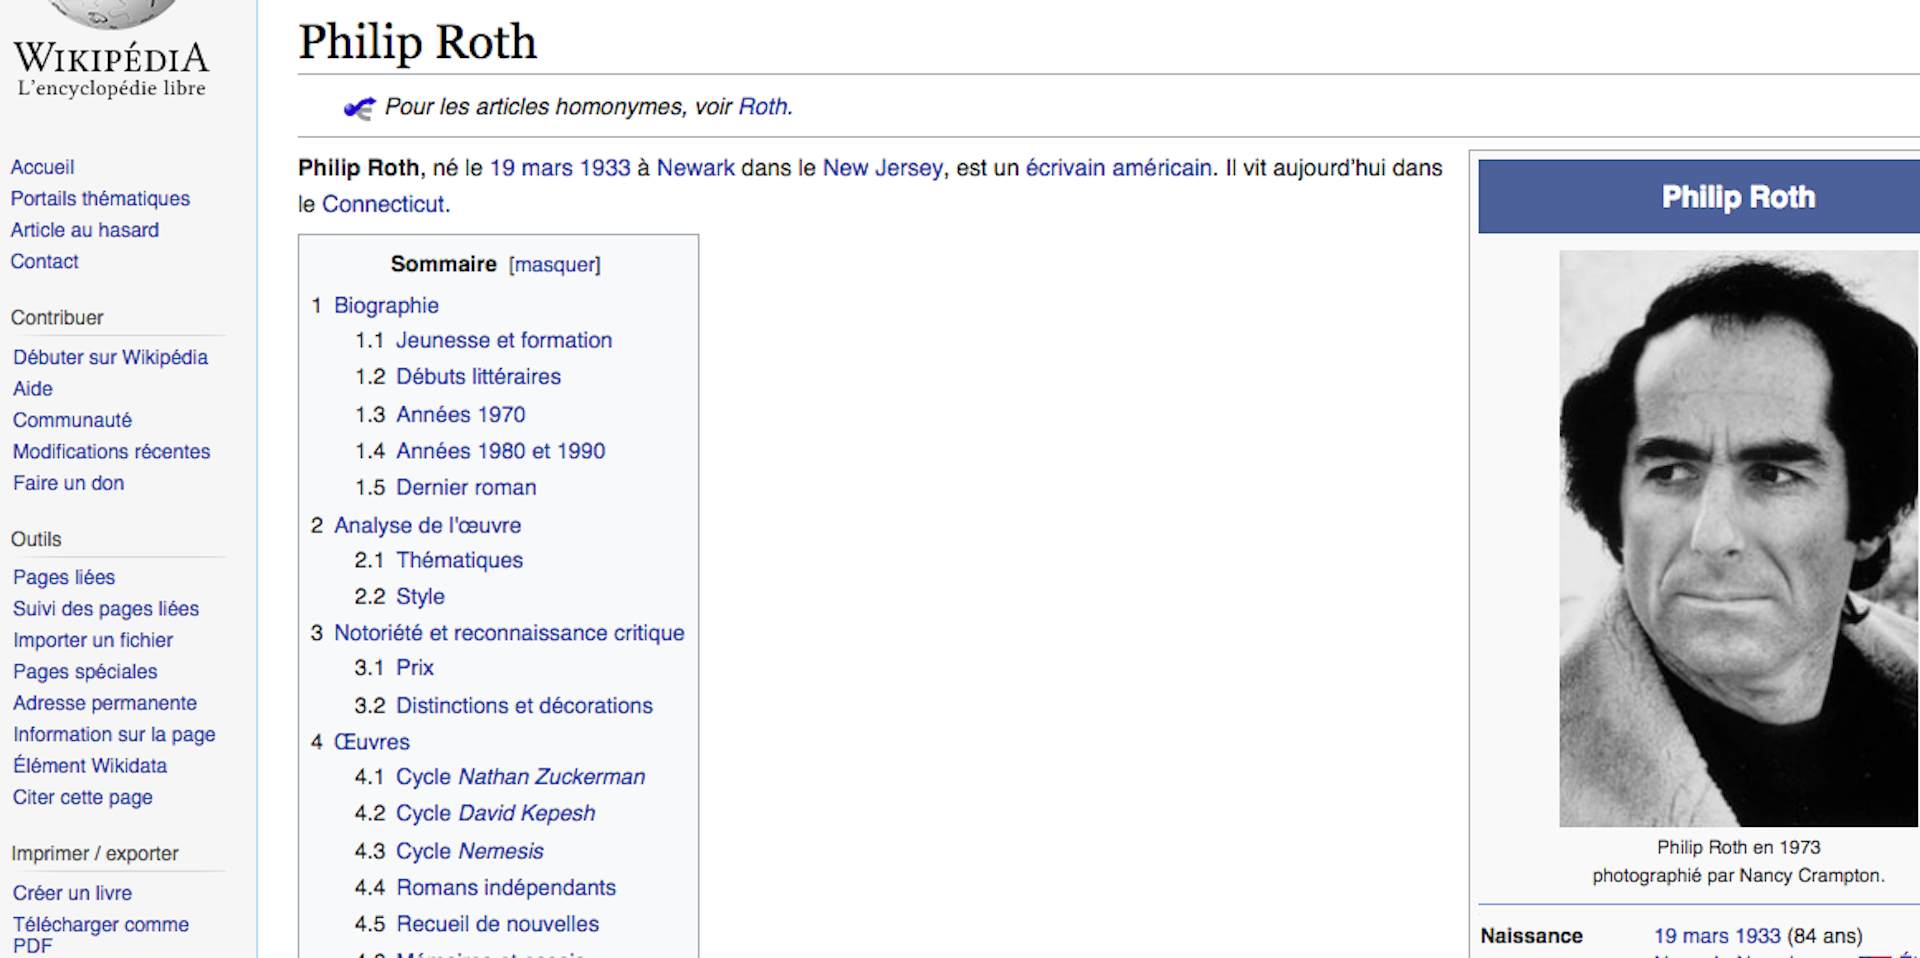Jump to section 1.3 Années 1970

[460, 414]
